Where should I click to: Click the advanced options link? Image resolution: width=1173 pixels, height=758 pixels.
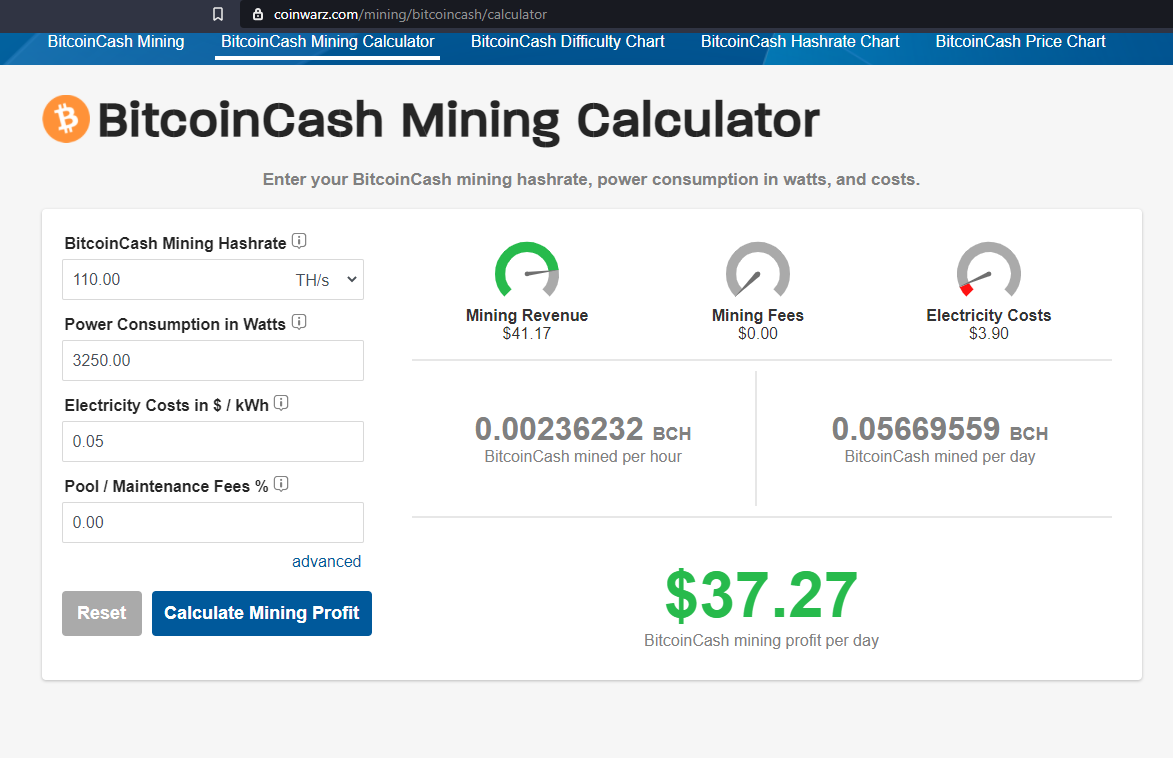click(326, 561)
